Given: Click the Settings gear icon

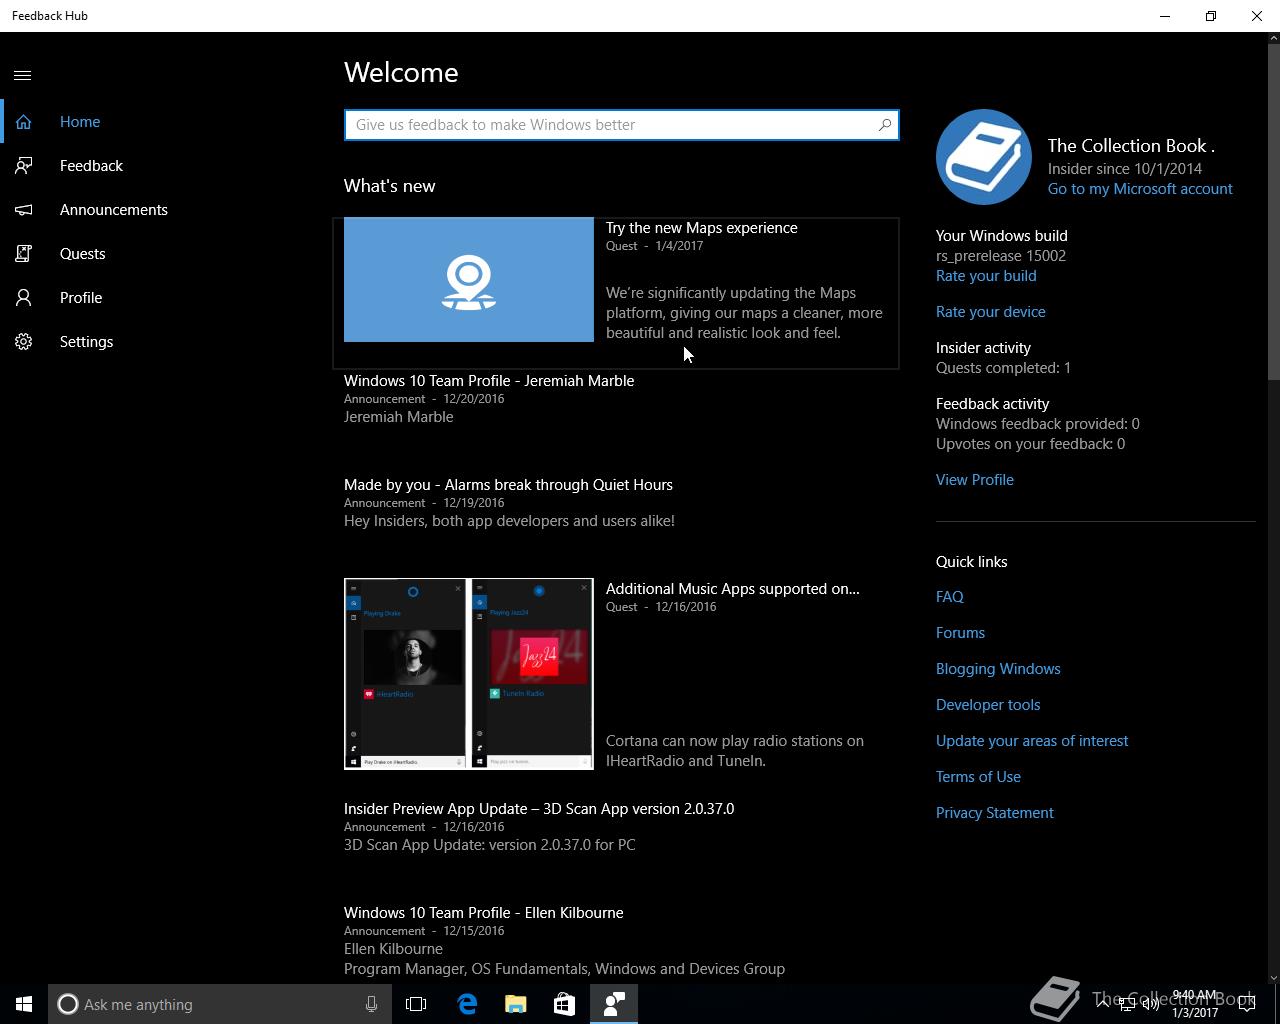Looking at the screenshot, I should pos(23,342).
